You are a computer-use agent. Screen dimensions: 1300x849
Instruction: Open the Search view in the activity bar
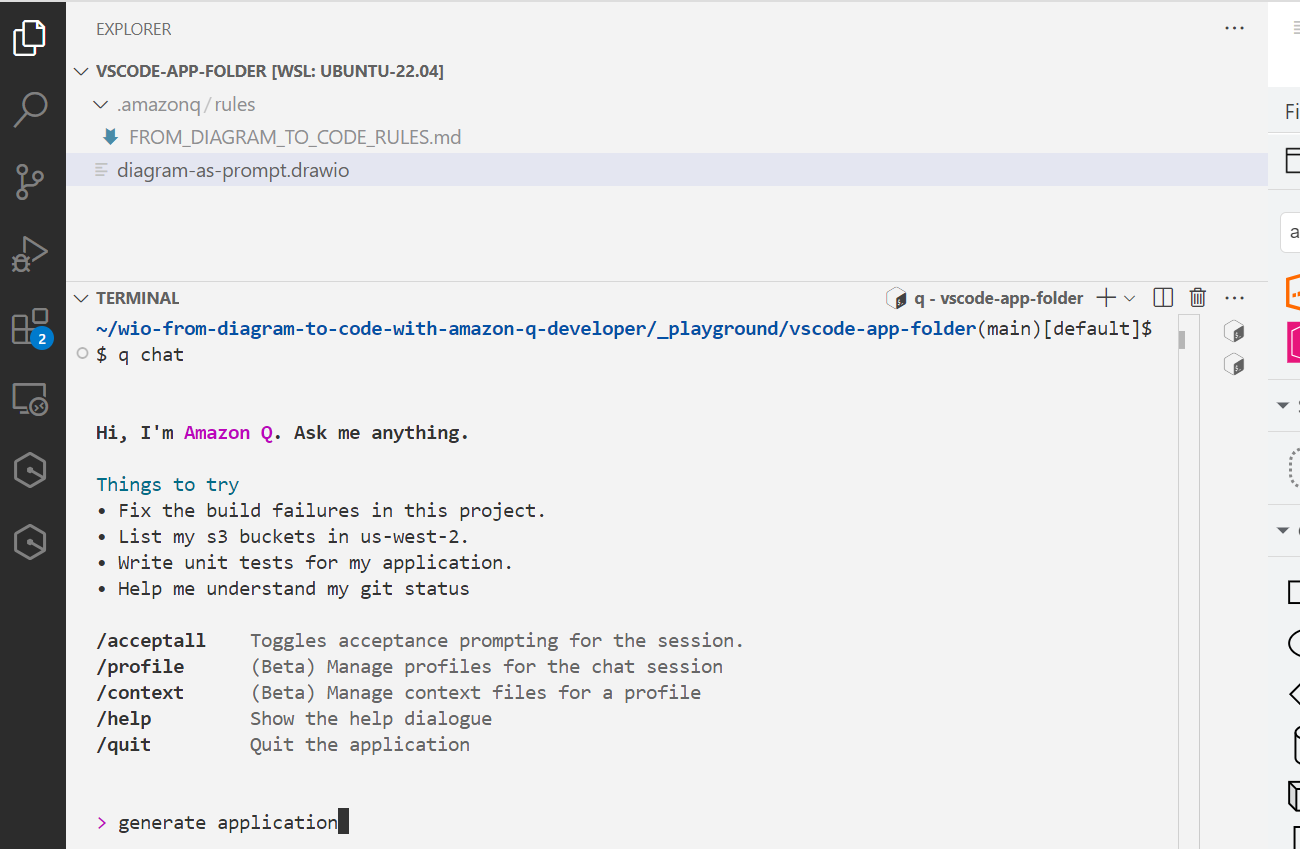(30, 110)
